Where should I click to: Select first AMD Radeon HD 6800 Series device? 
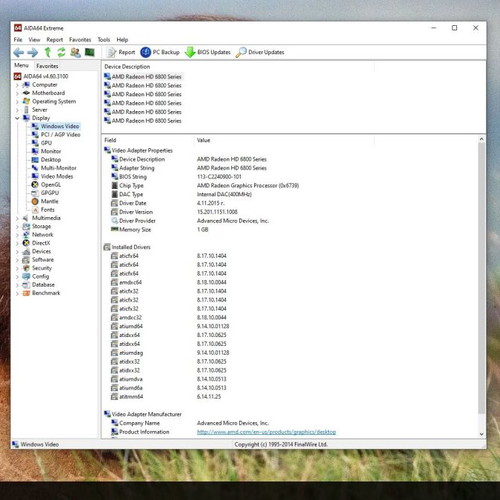coord(143,77)
